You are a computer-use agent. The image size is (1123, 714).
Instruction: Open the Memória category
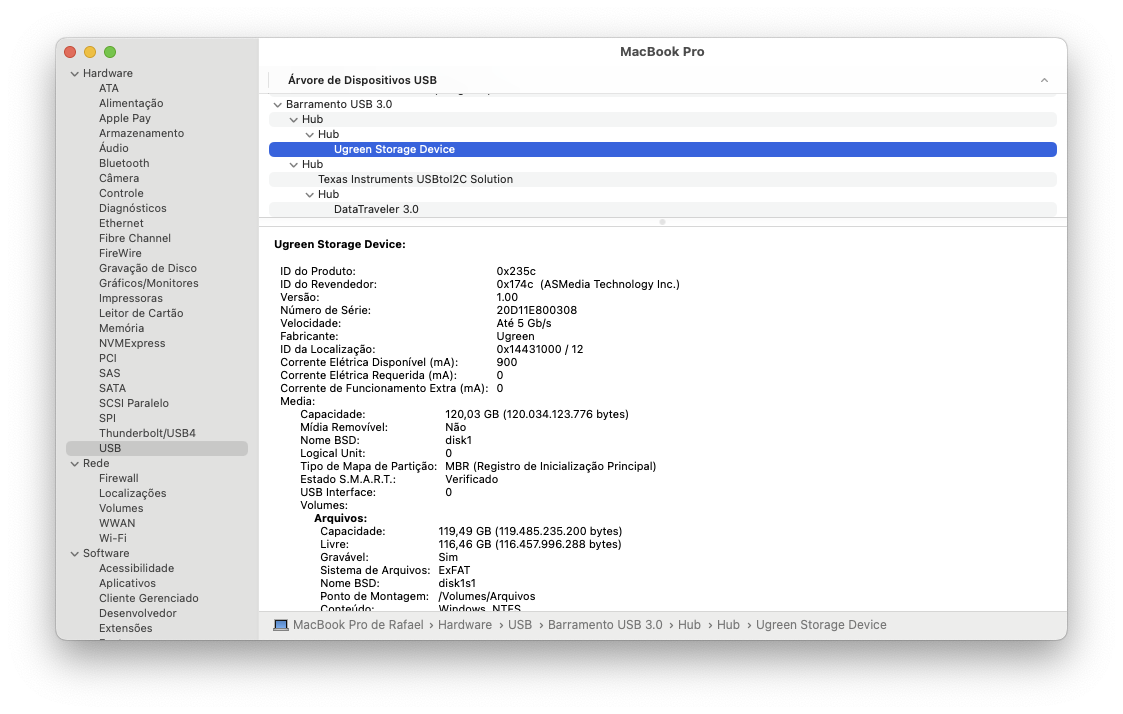click(x=121, y=329)
